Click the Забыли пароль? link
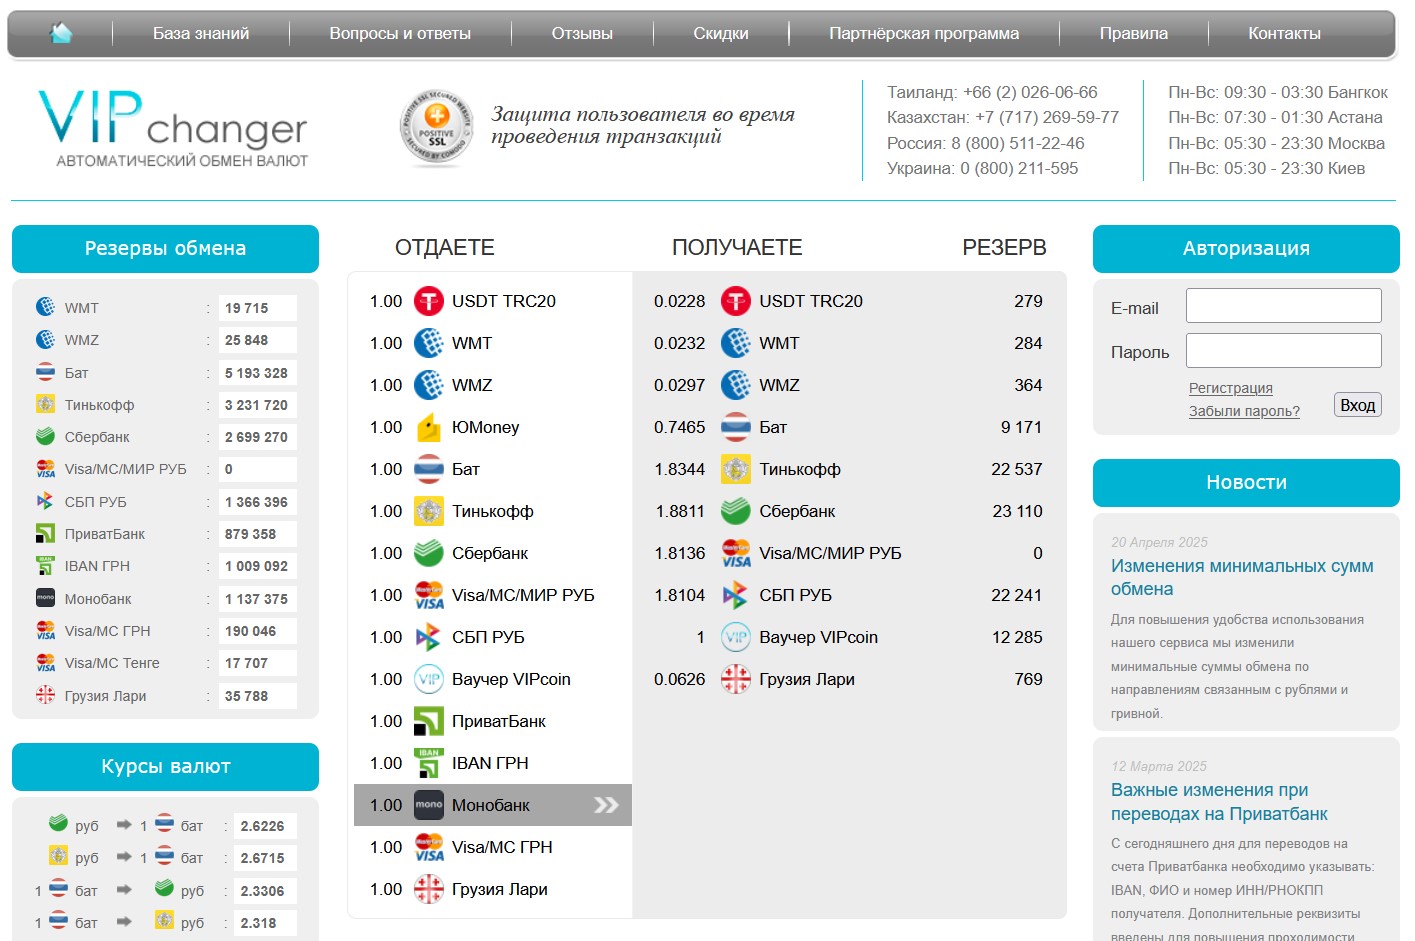The image size is (1415, 941). [1244, 411]
